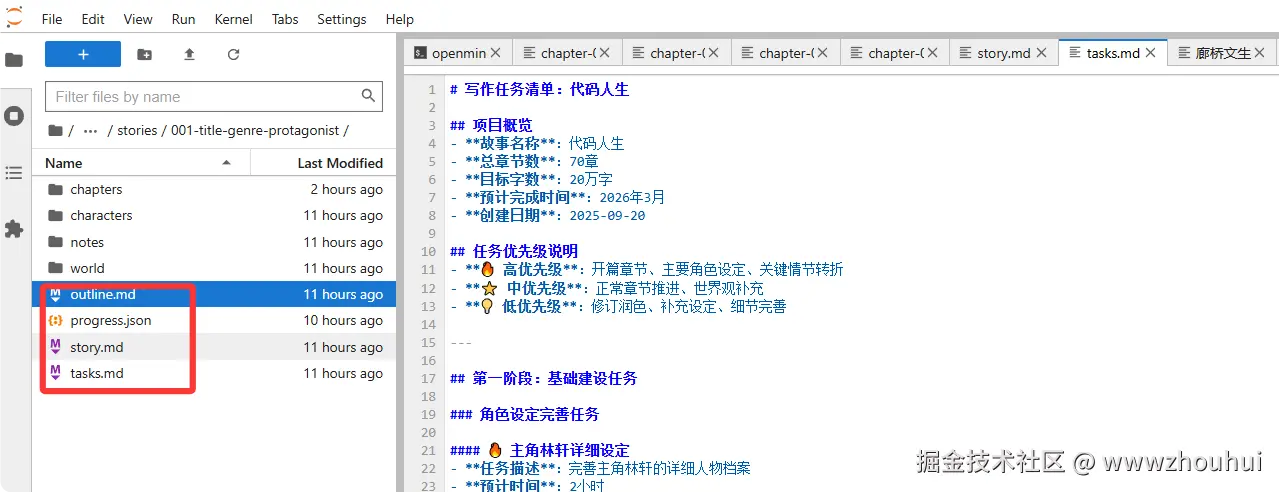Refresh the file browser list
Image resolution: width=1279 pixels, height=492 pixels.
(233, 54)
